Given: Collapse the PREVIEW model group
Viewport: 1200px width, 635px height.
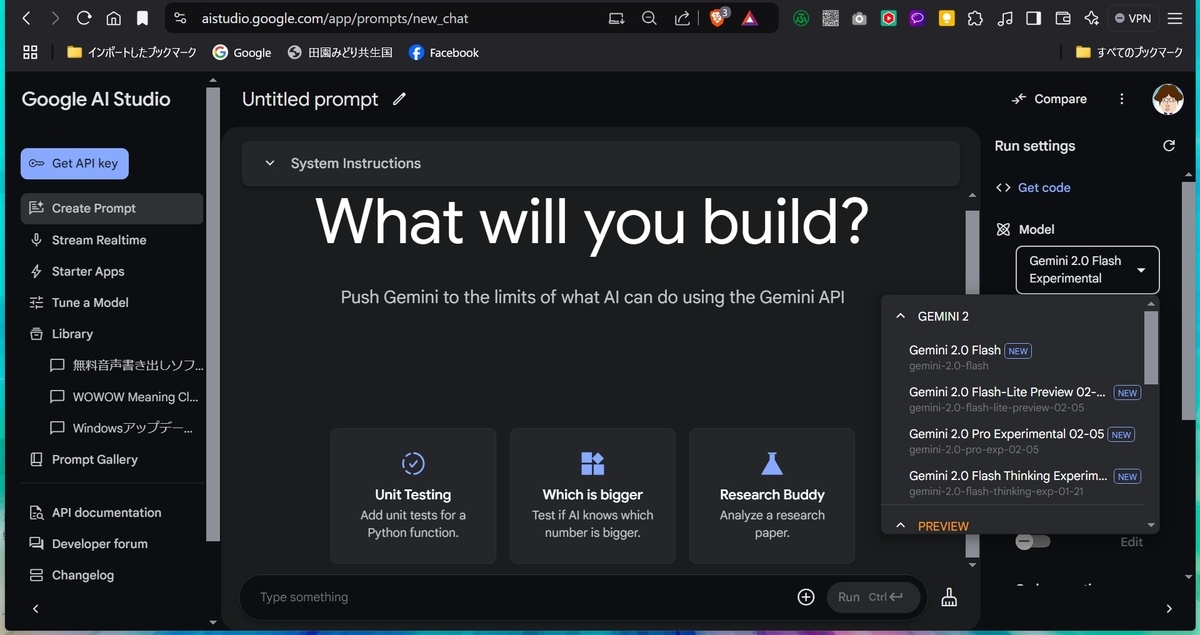Looking at the screenshot, I should [899, 526].
